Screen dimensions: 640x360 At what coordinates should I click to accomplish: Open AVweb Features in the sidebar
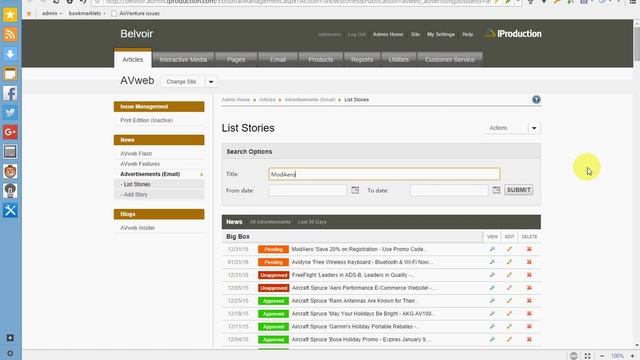click(x=140, y=164)
